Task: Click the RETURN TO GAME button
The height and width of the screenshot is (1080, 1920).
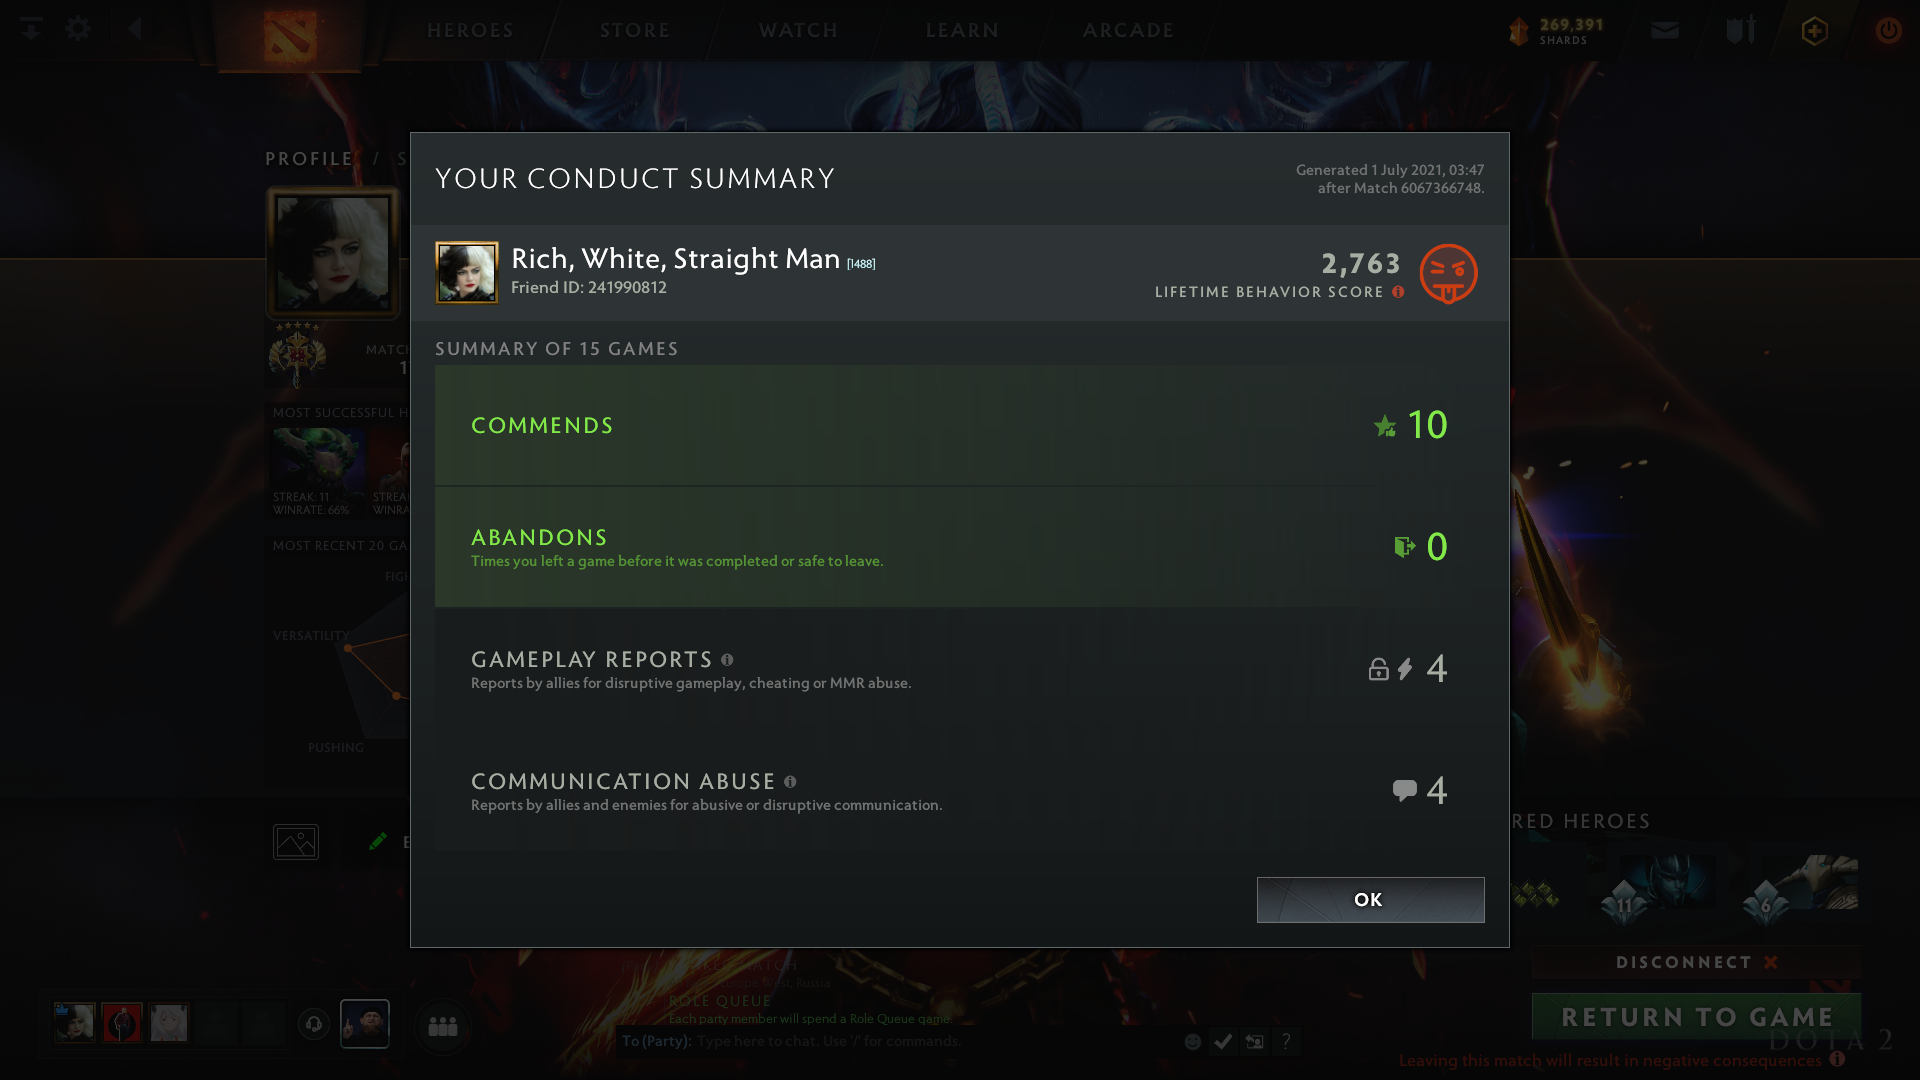Action: (1696, 1017)
